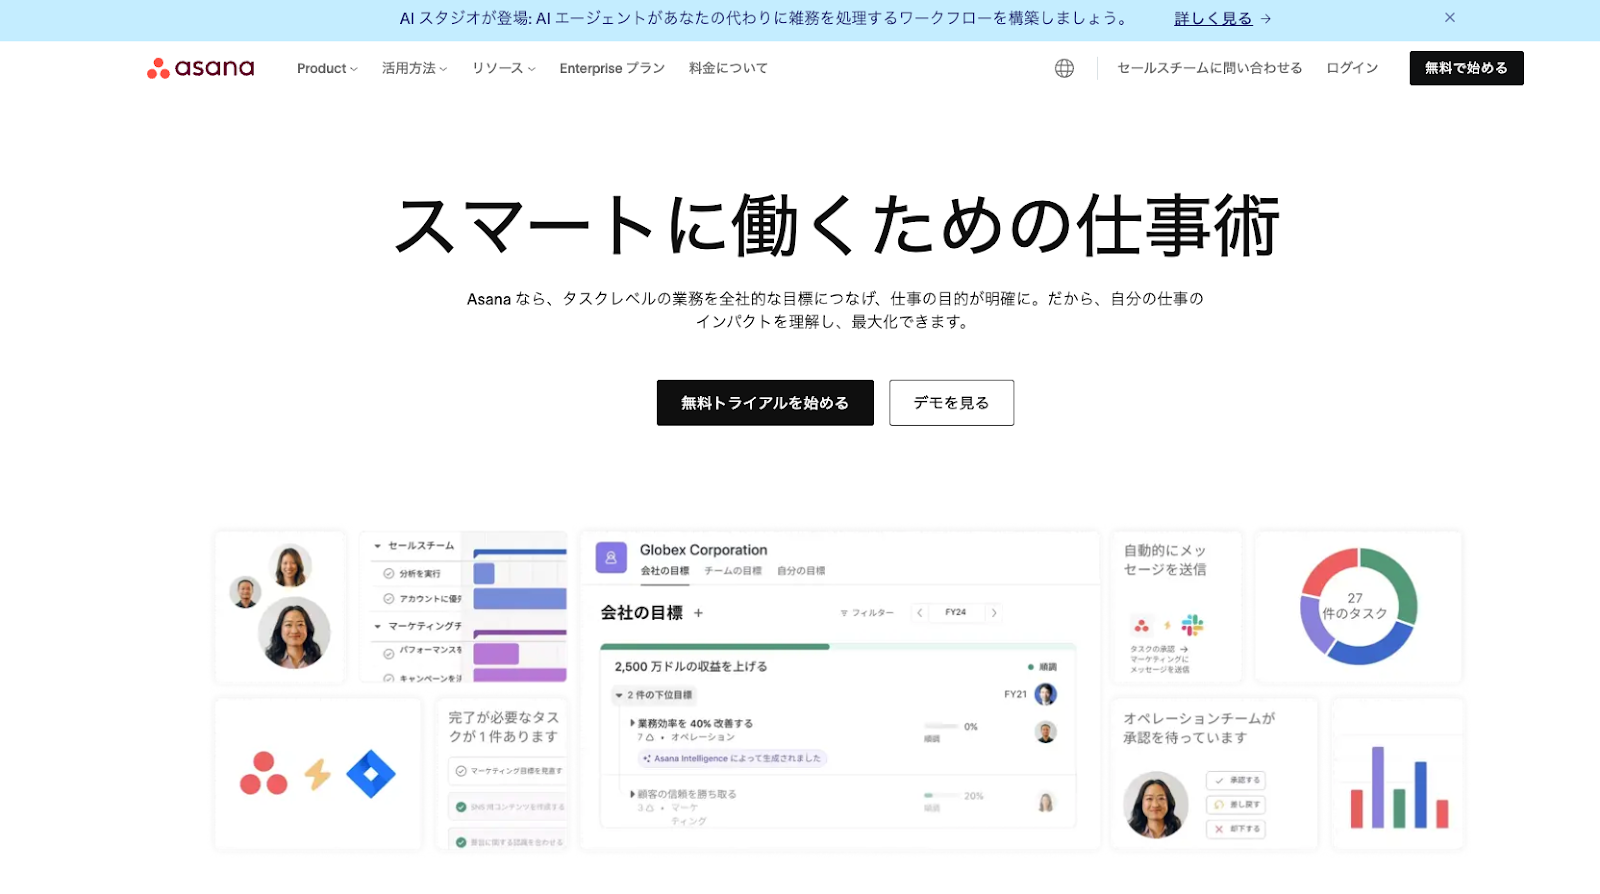Go to next fiscal year after FY24

click(994, 613)
